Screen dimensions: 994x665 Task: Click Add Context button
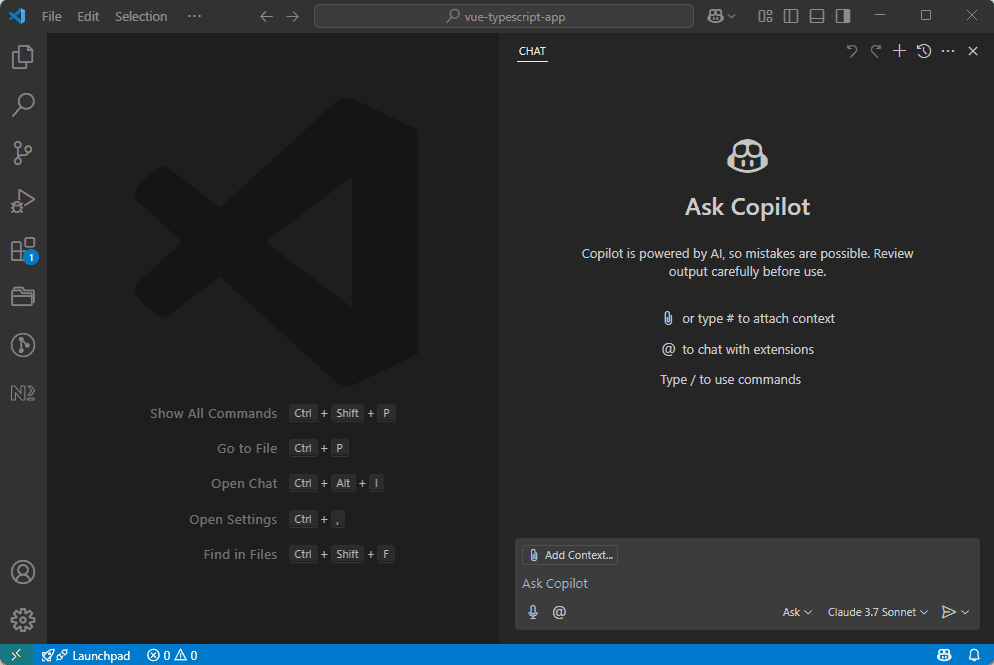pos(570,555)
